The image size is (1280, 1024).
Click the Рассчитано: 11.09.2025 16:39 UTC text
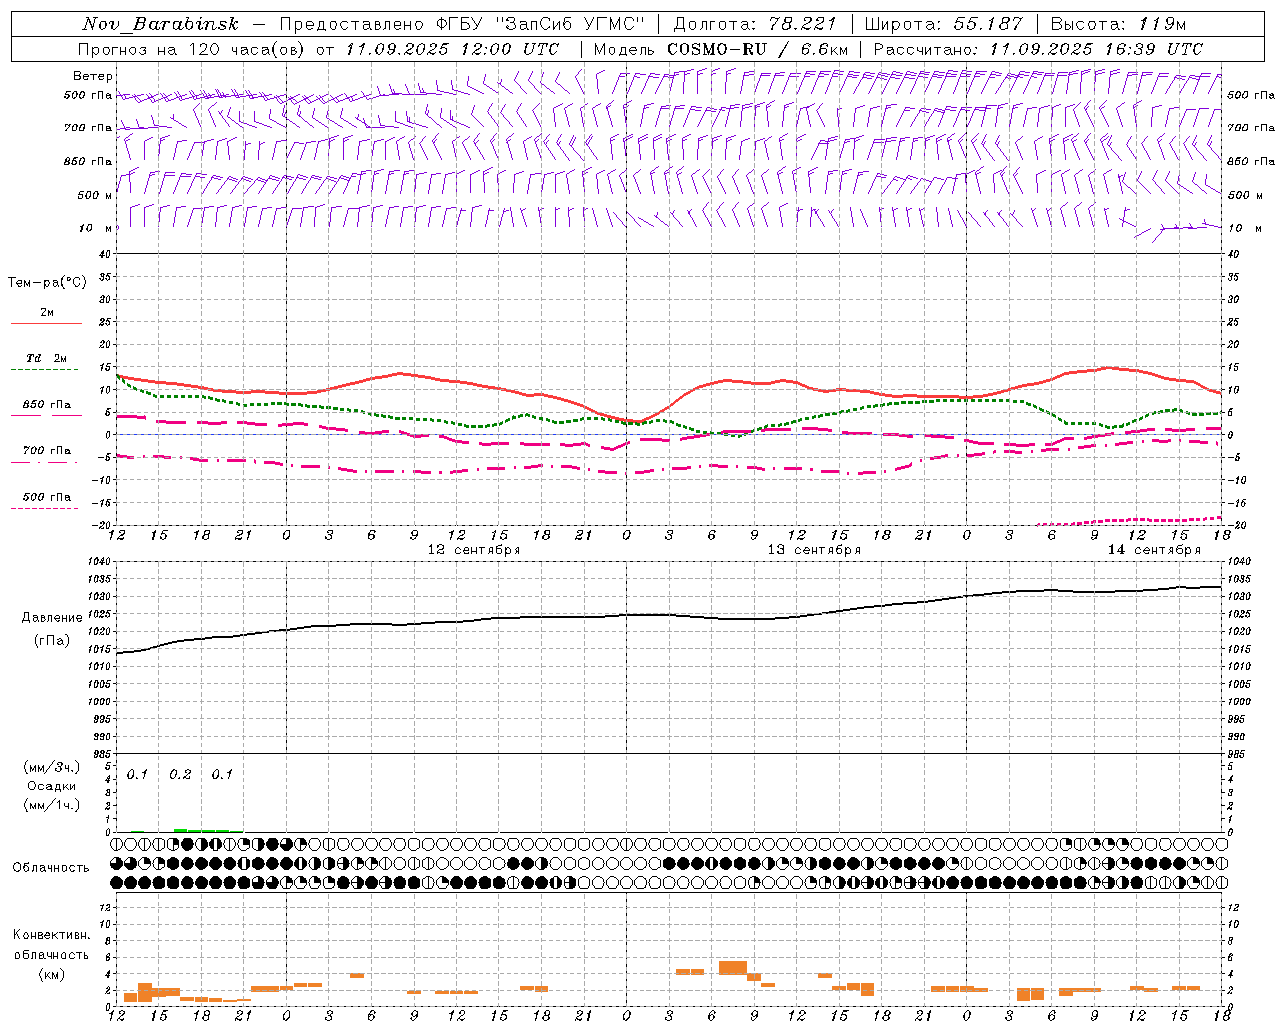pos(1039,49)
